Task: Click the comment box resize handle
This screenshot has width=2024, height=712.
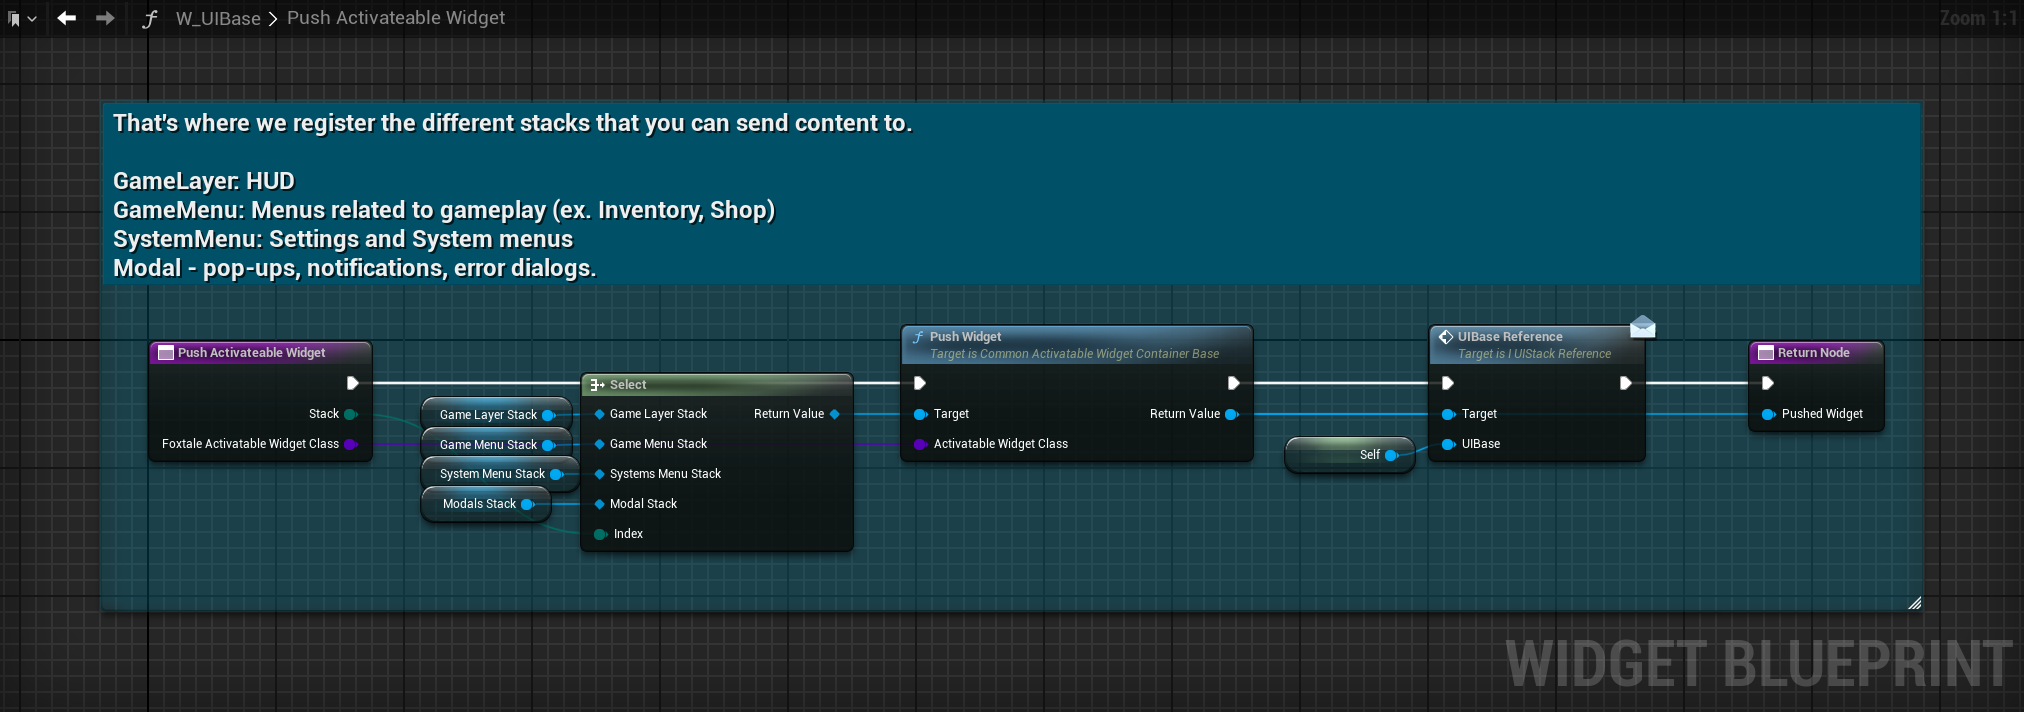Action: [x=1914, y=603]
